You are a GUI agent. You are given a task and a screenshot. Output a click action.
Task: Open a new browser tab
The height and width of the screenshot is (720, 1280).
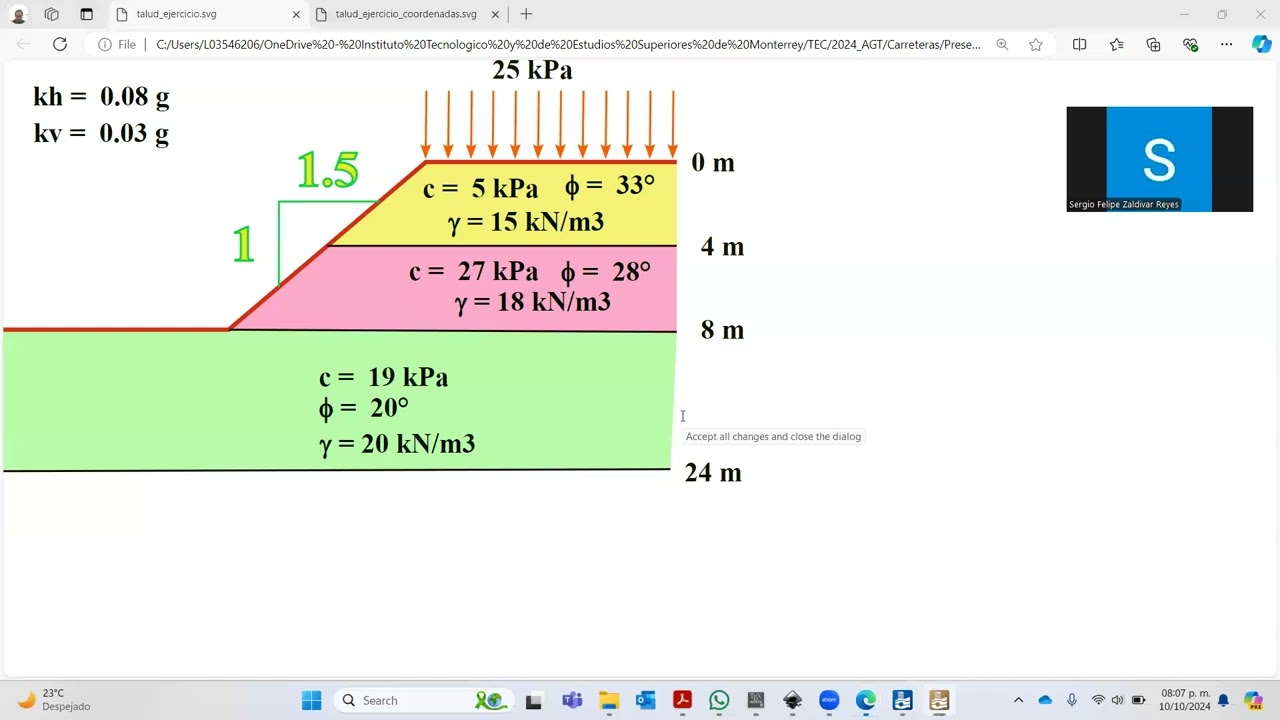click(526, 15)
